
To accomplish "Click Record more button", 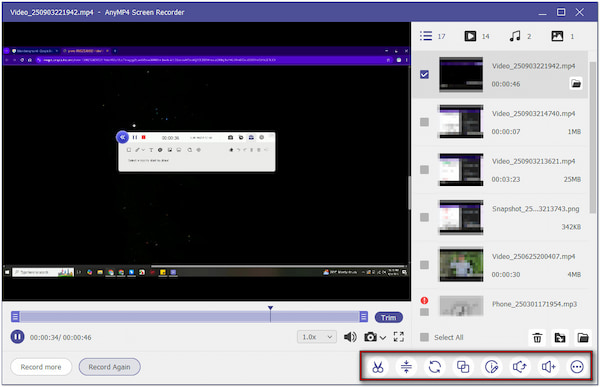I will coord(41,367).
